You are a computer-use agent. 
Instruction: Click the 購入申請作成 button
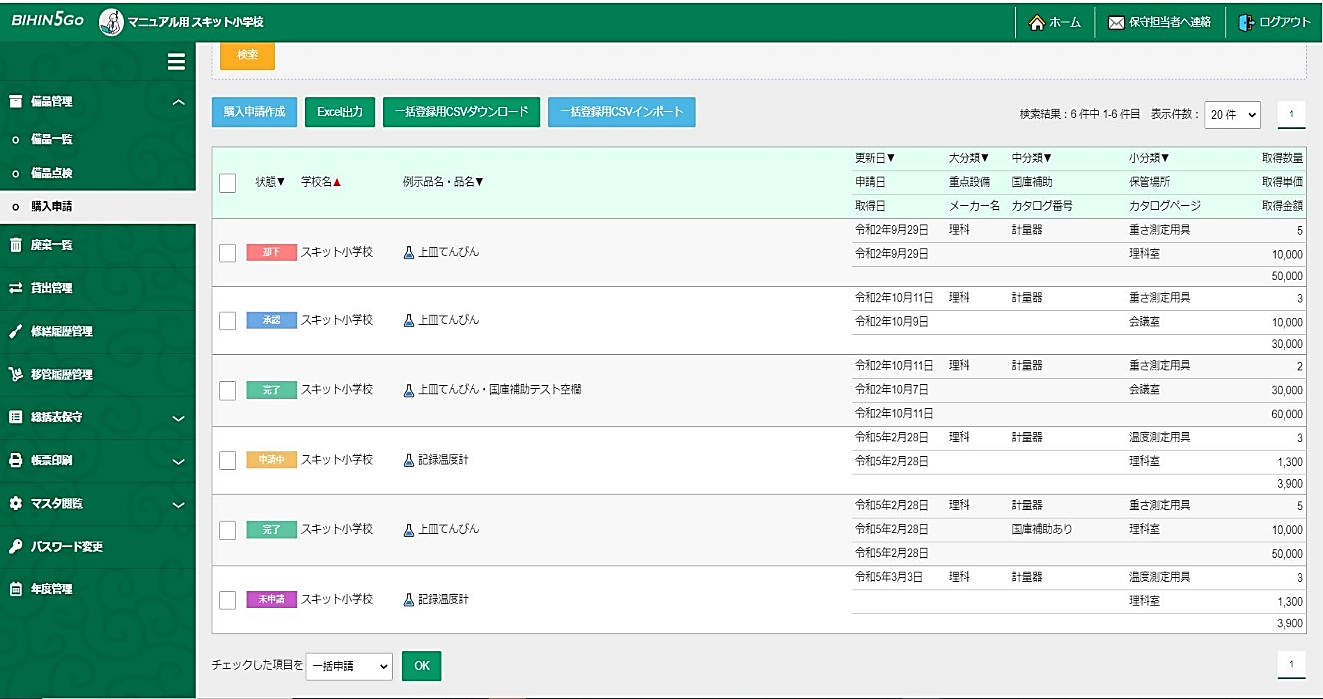tap(254, 112)
